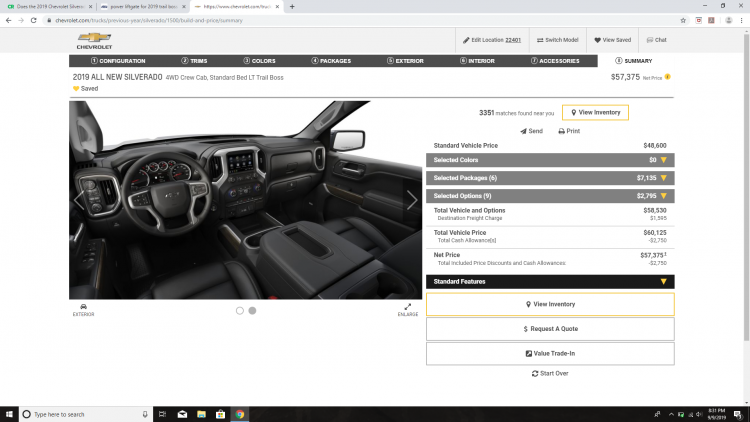
Task: Click the Net Price info icon
Action: 668,77
